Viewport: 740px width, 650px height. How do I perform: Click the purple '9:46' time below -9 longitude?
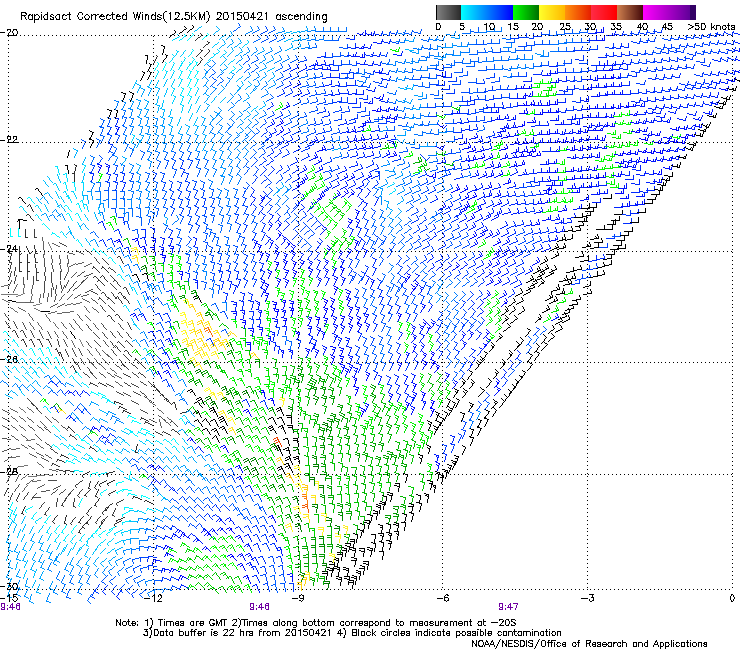click(260, 607)
